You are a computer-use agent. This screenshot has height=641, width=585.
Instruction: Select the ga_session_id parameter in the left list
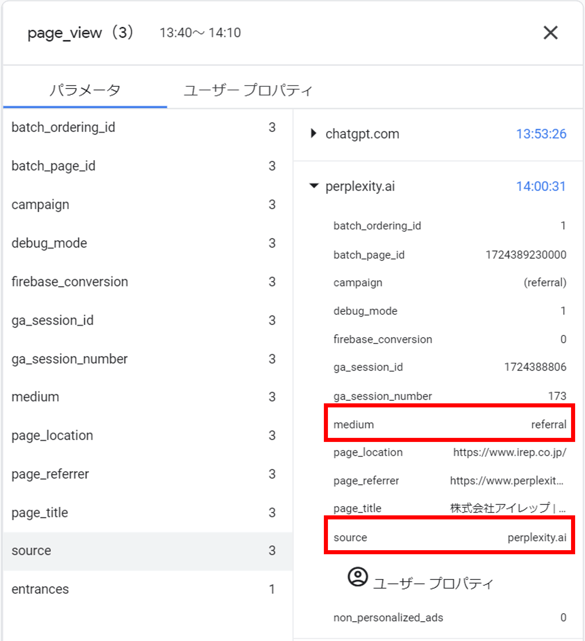pyautogui.click(x=147, y=320)
